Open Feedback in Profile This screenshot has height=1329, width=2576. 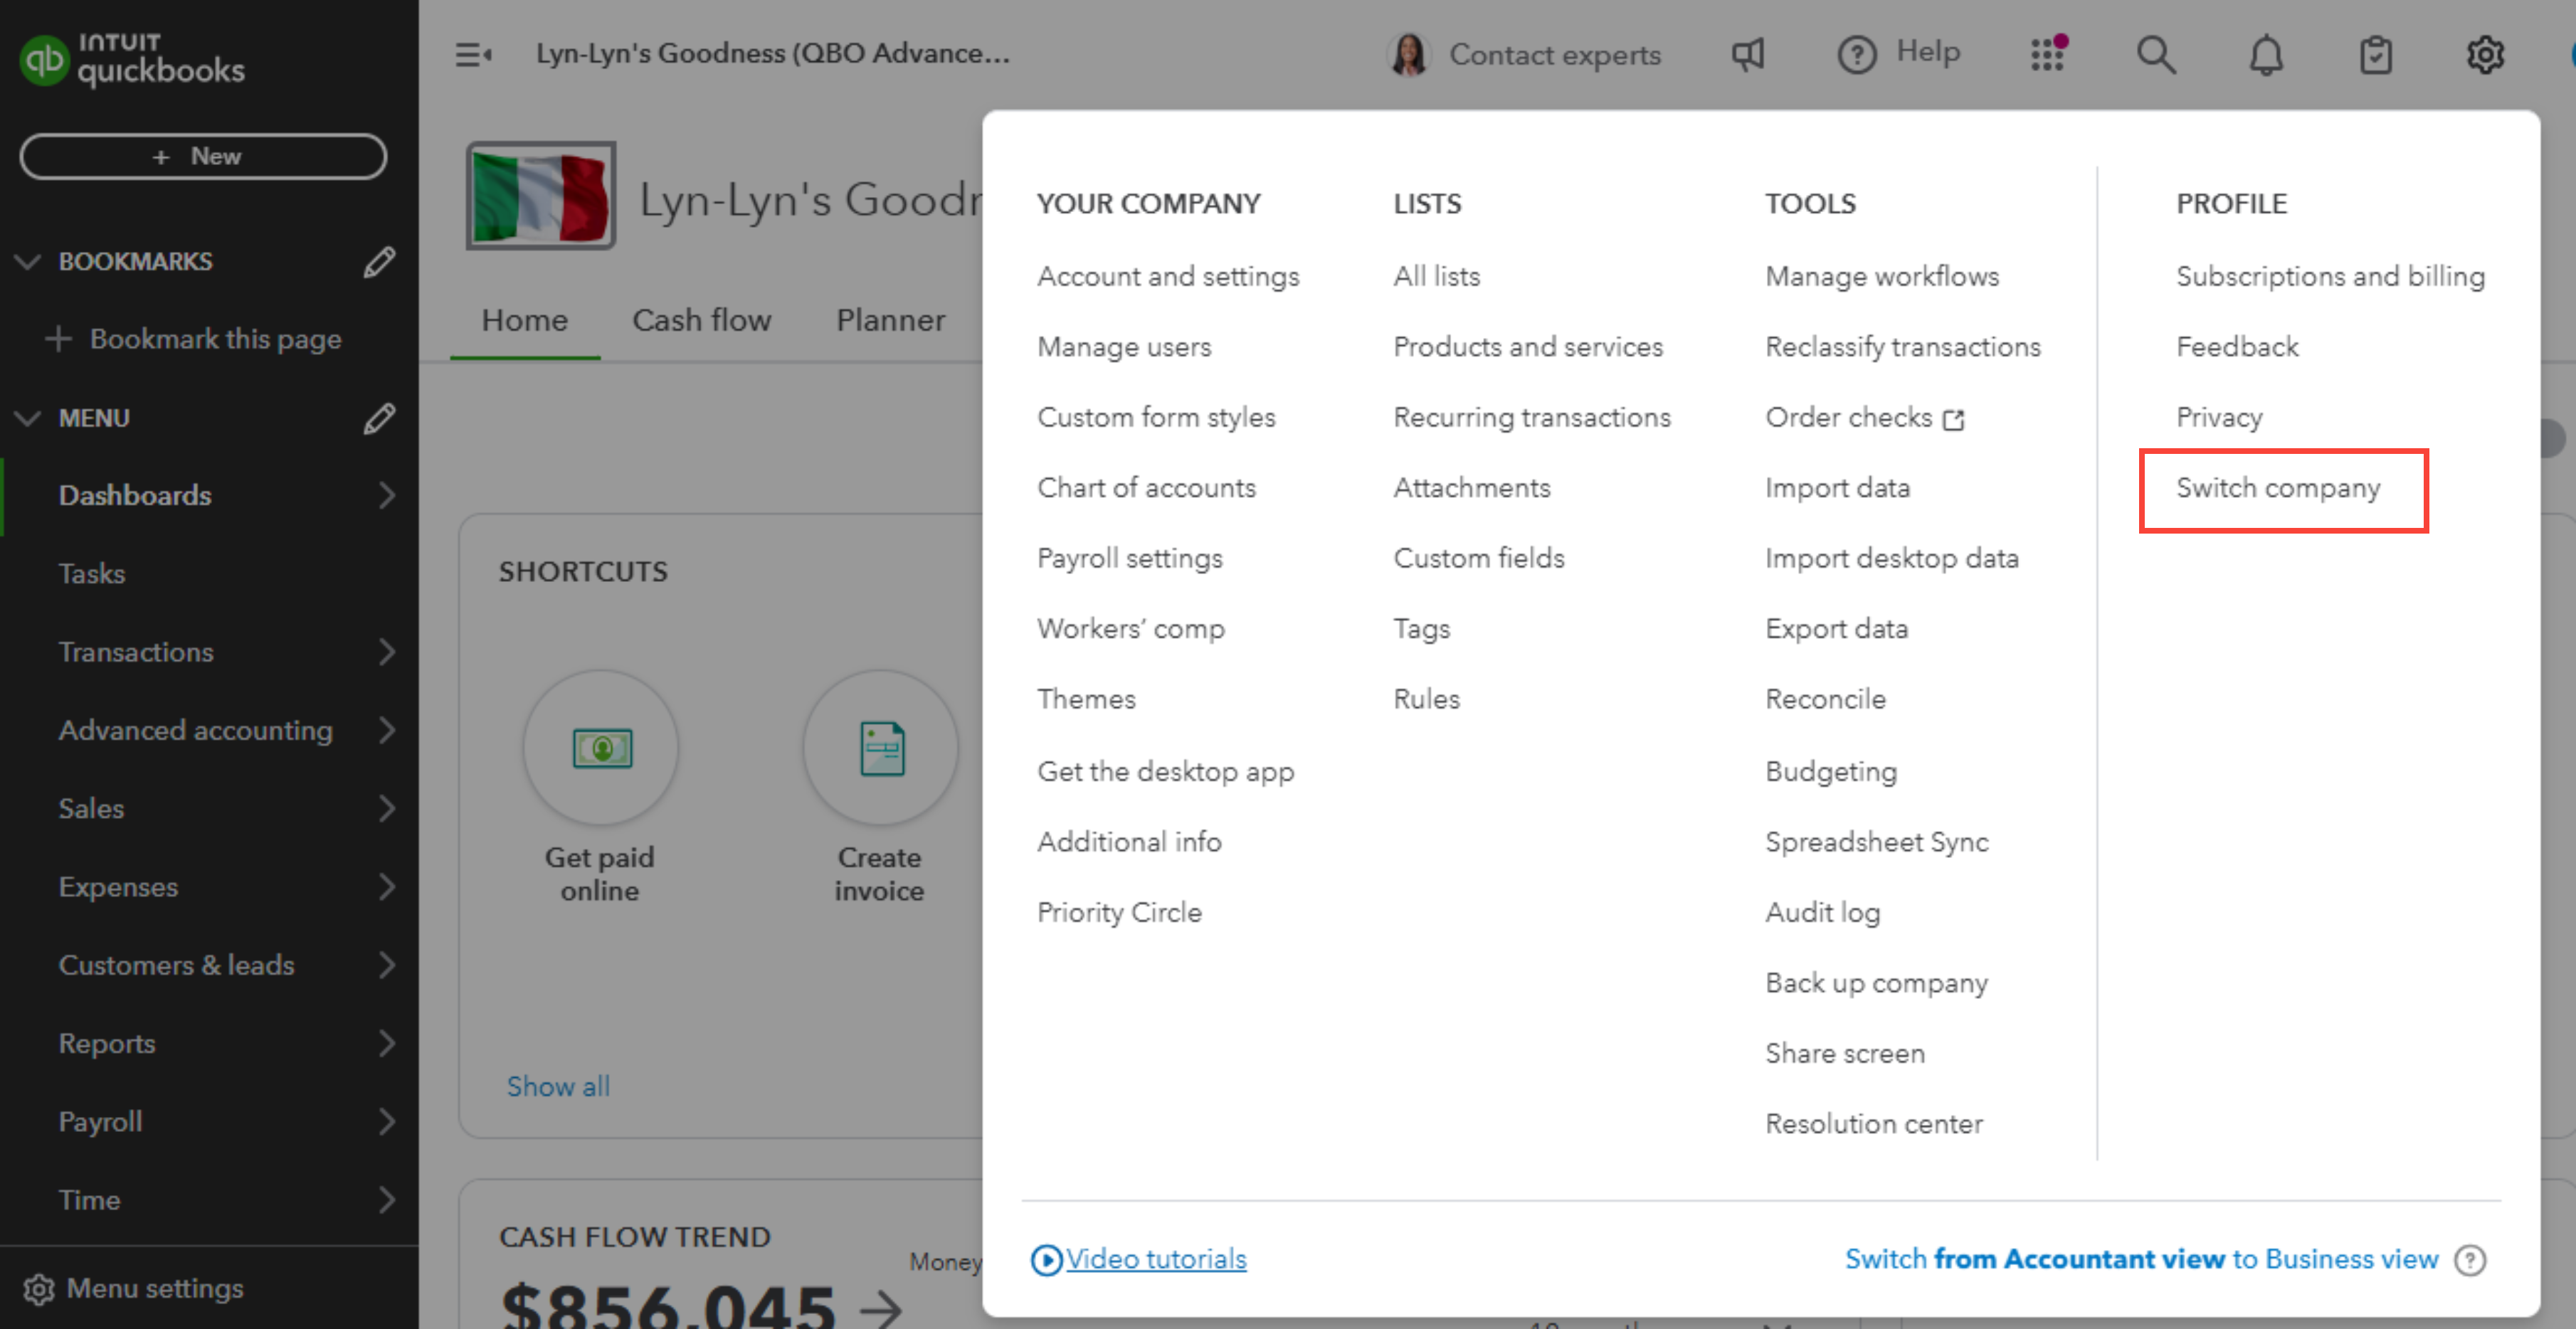point(2237,347)
